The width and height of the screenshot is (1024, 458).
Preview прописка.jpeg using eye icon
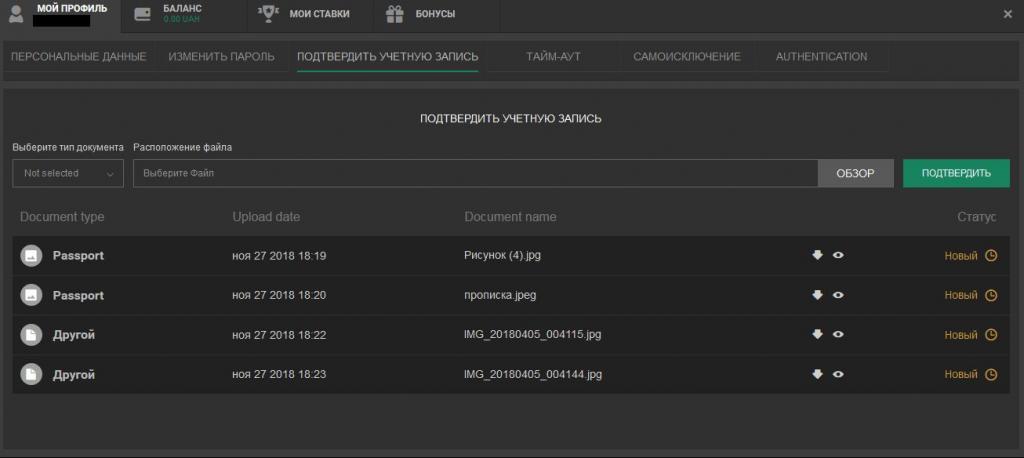pos(838,295)
